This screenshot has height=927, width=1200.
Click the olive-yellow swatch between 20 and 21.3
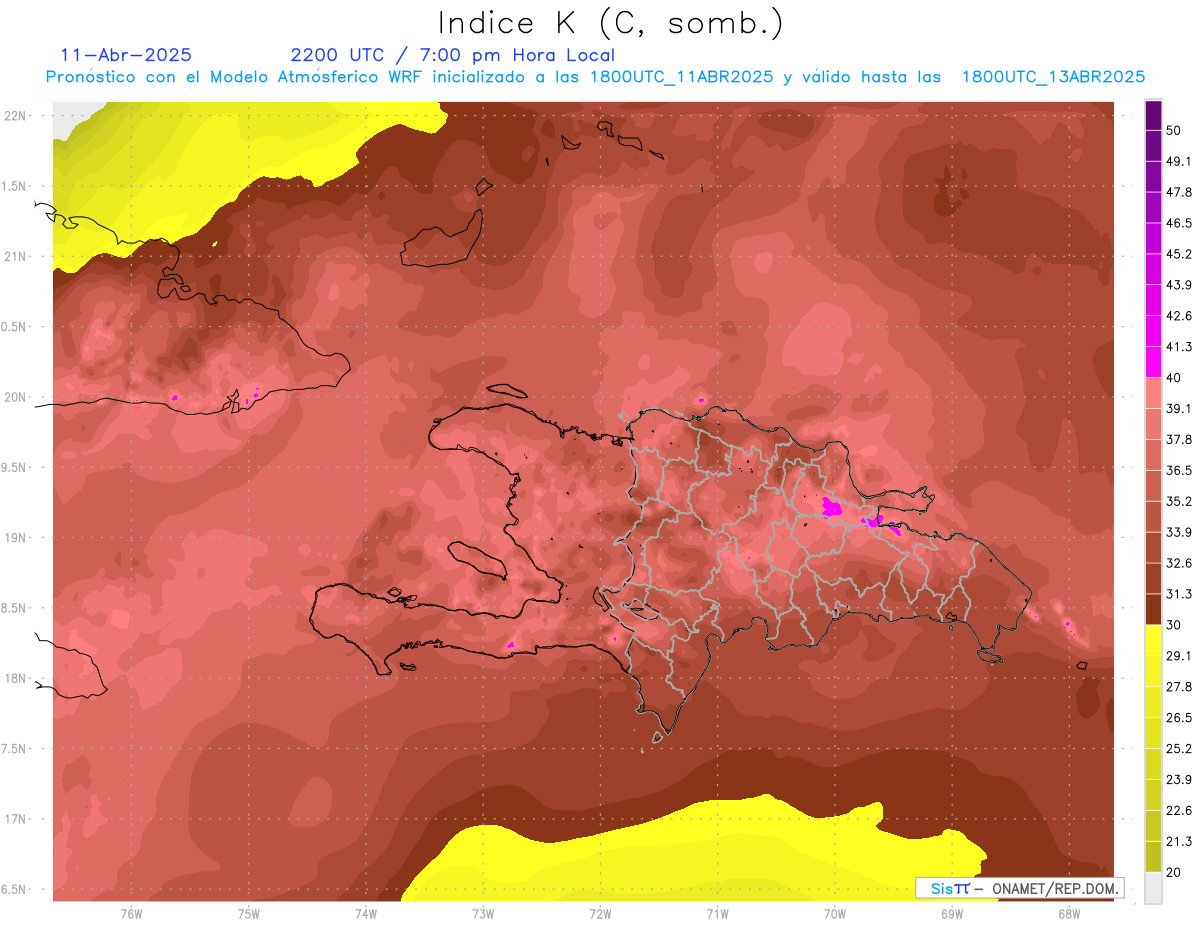(x=1153, y=856)
